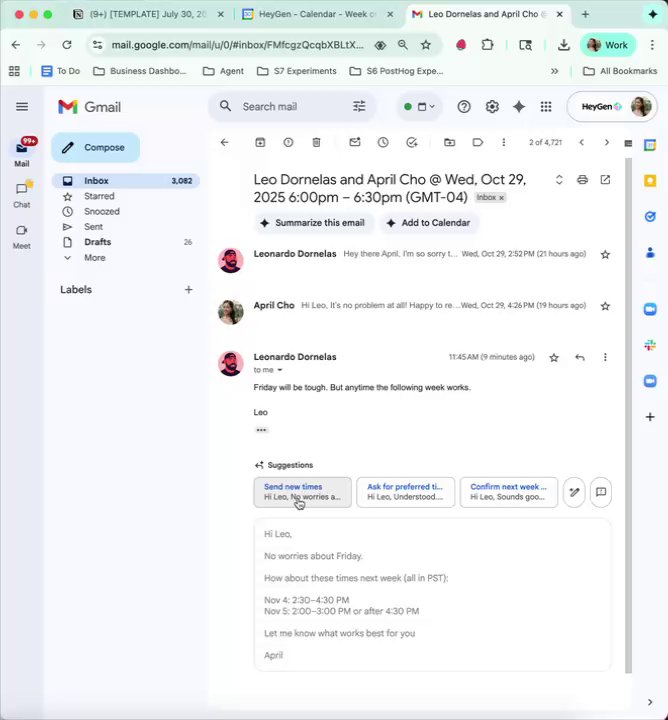Screen dimensions: 668x720
Task: Select the 'Send new times' suggestion
Action: tap(303, 492)
